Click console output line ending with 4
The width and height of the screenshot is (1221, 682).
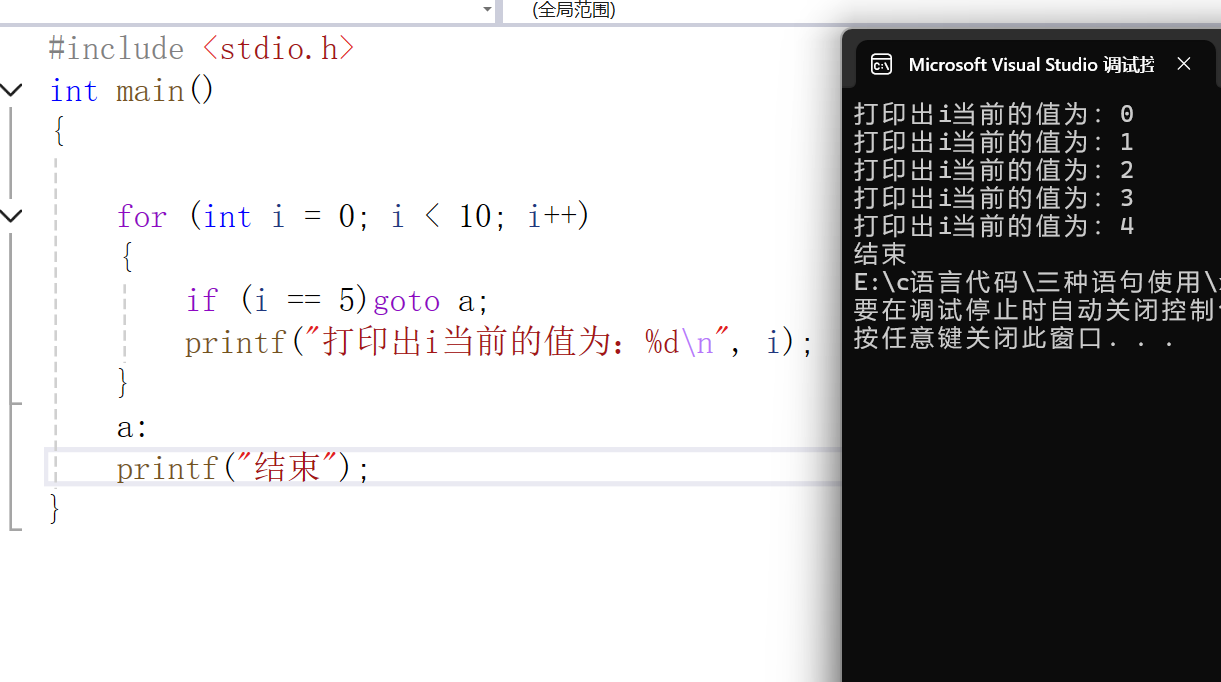(x=994, y=226)
